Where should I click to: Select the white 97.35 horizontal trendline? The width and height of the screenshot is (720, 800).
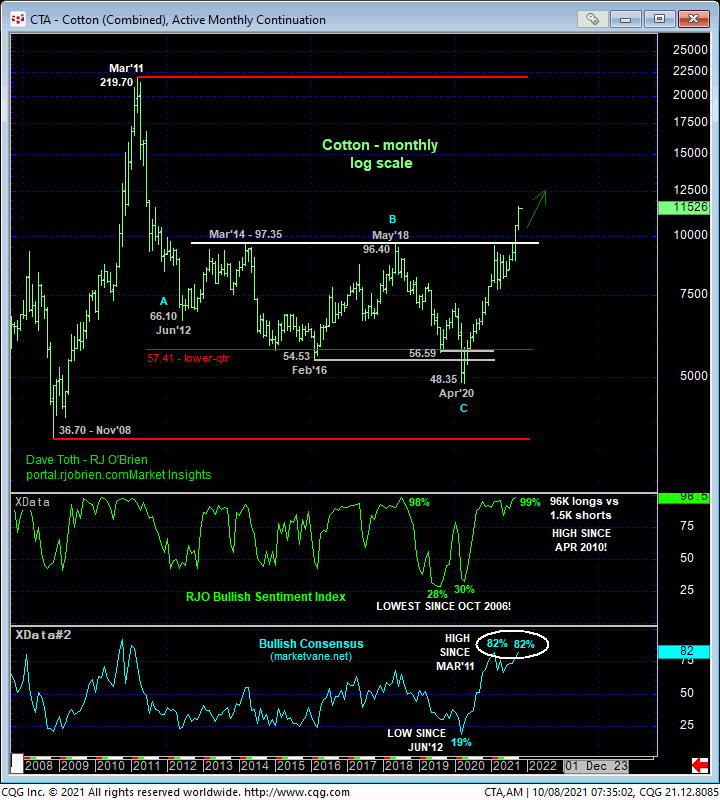pyautogui.click(x=300, y=243)
